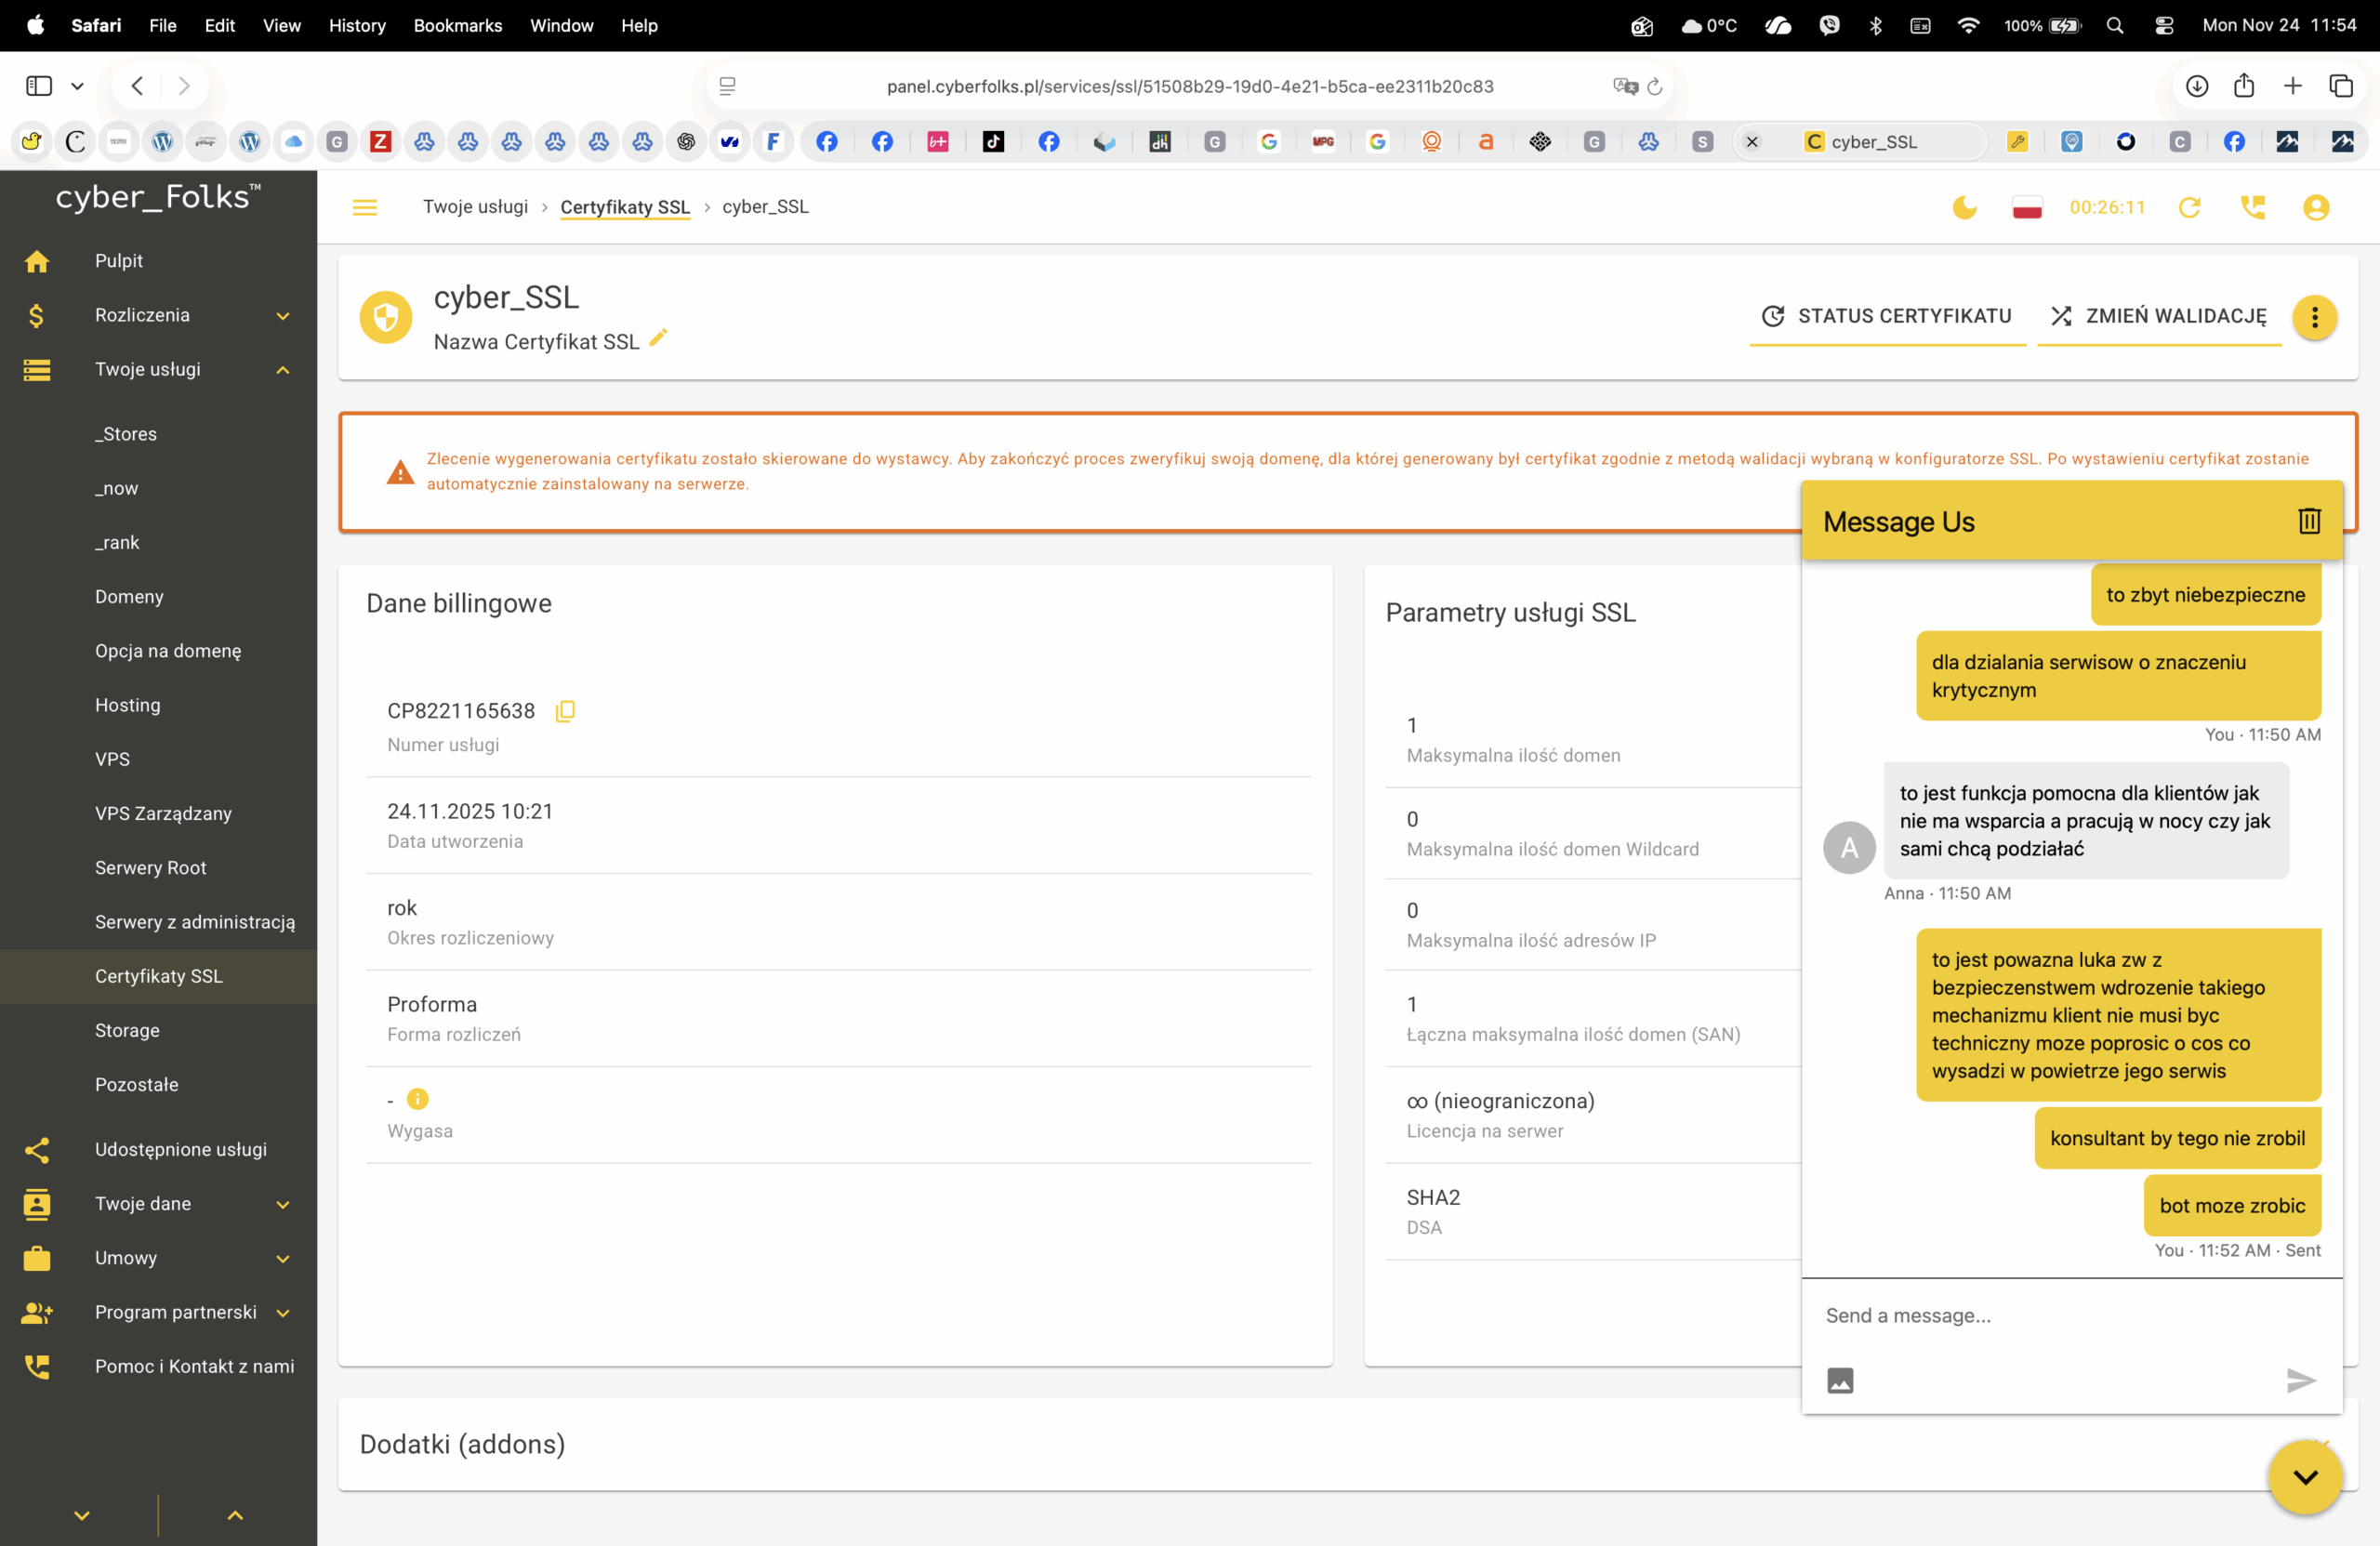Image resolution: width=2380 pixels, height=1546 pixels.
Task: Open Safari Bookmarks menu
Action: [457, 25]
